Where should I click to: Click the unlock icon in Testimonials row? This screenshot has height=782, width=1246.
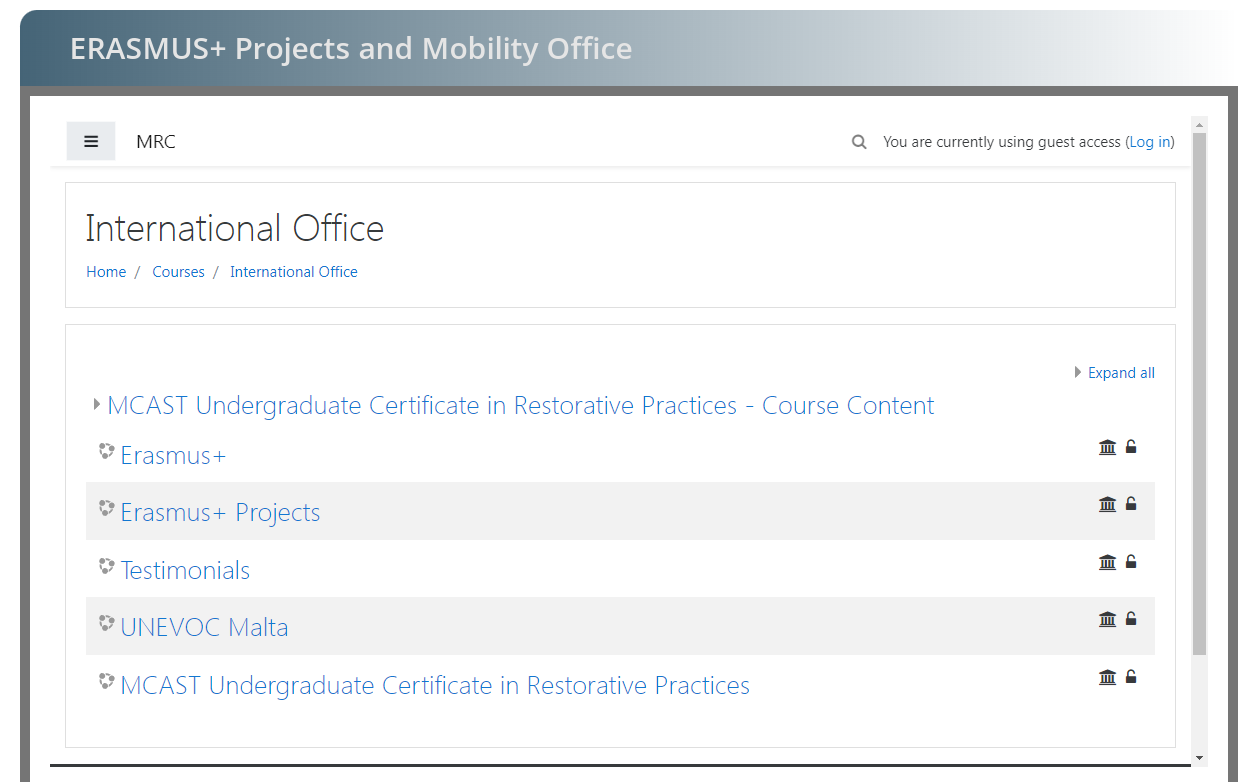click(x=1131, y=562)
